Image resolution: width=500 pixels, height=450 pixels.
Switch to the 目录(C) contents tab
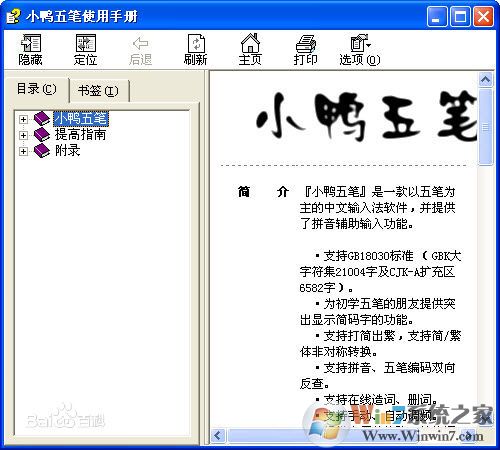(37, 89)
